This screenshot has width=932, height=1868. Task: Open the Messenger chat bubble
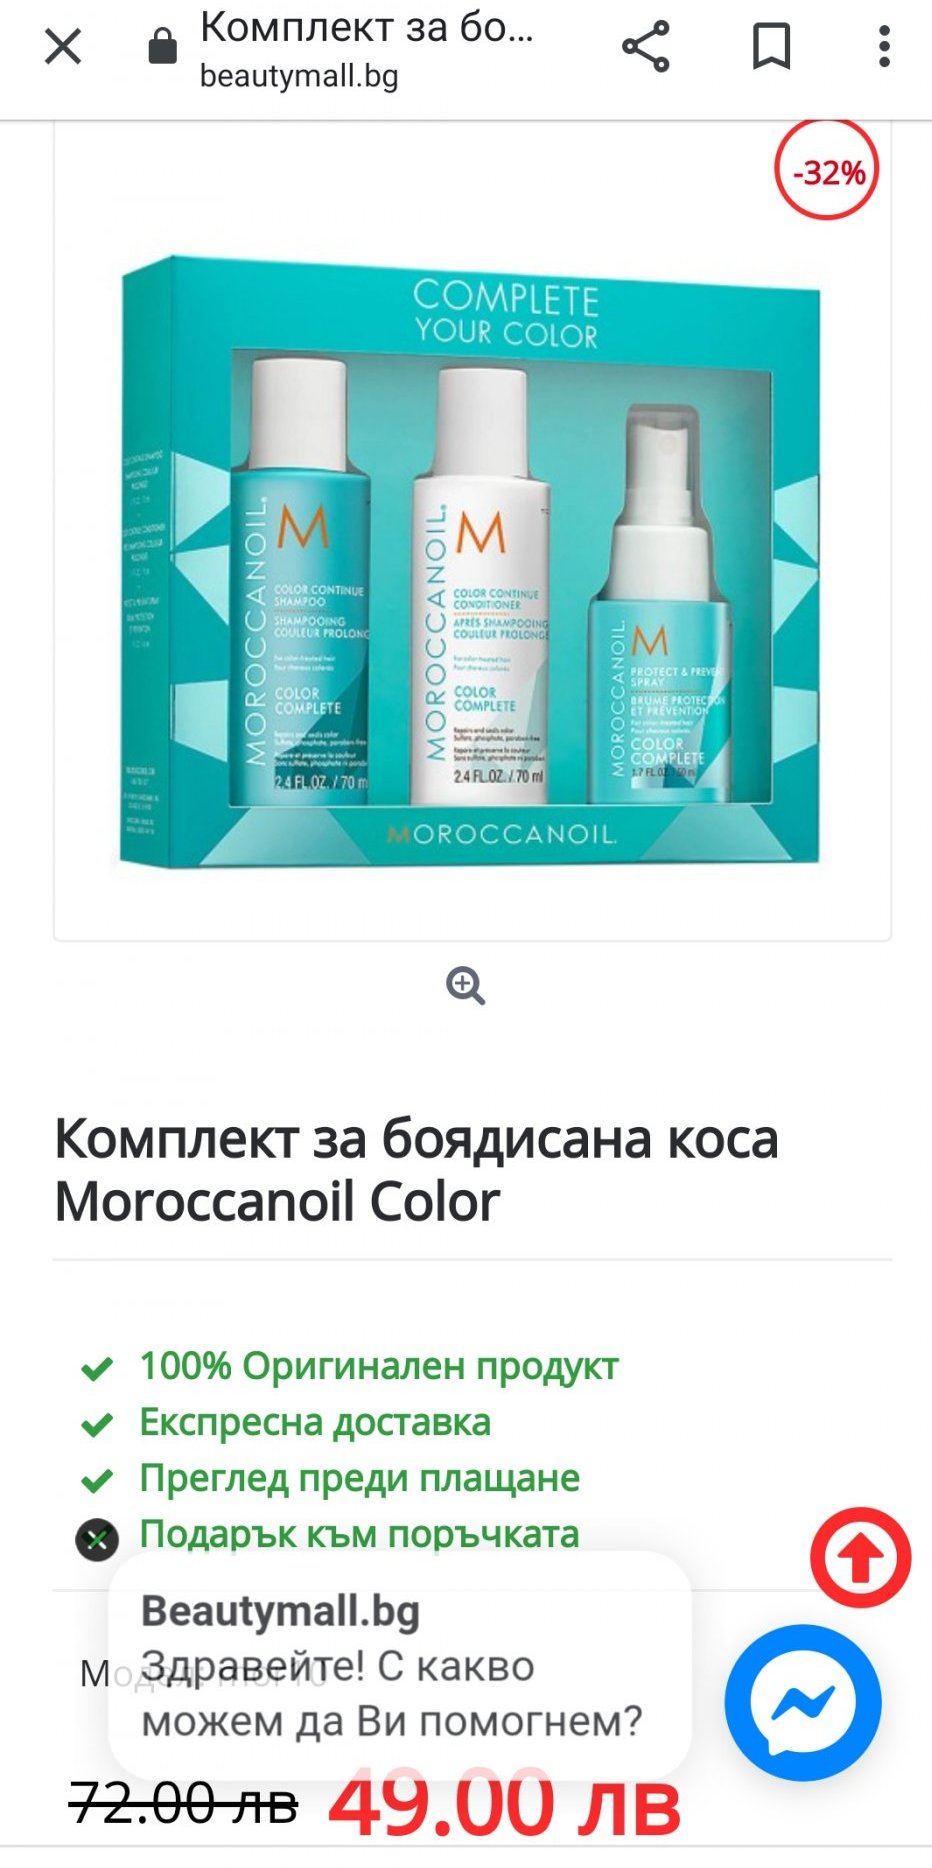tap(803, 1702)
